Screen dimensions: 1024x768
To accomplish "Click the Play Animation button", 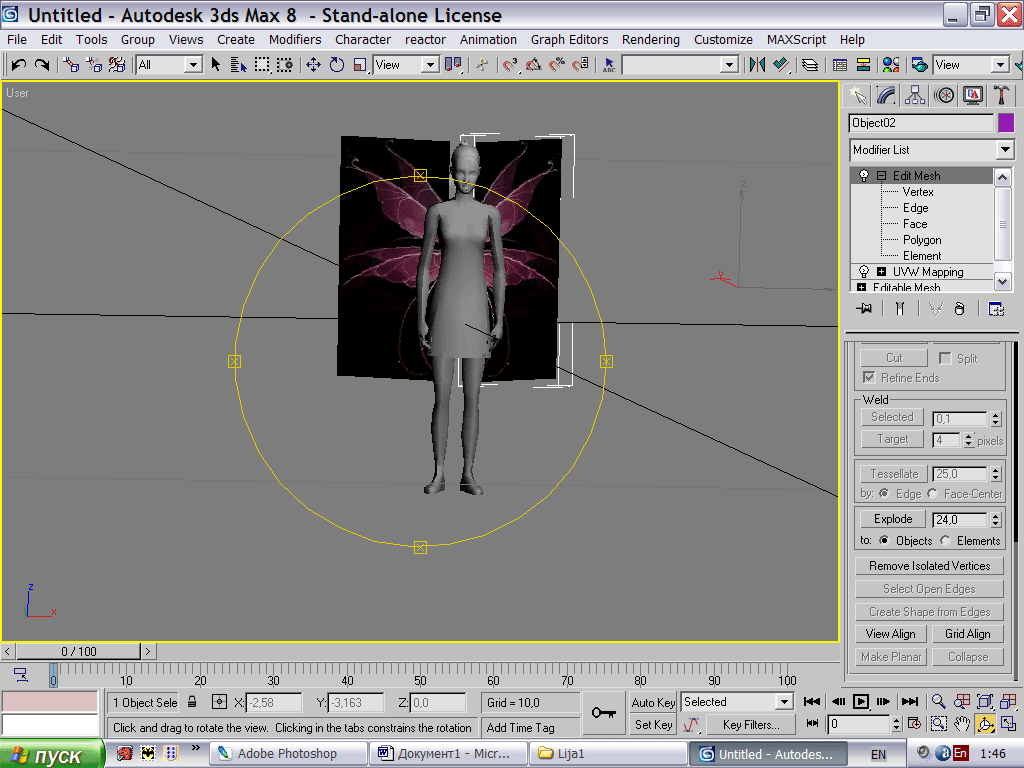I will click(x=861, y=702).
